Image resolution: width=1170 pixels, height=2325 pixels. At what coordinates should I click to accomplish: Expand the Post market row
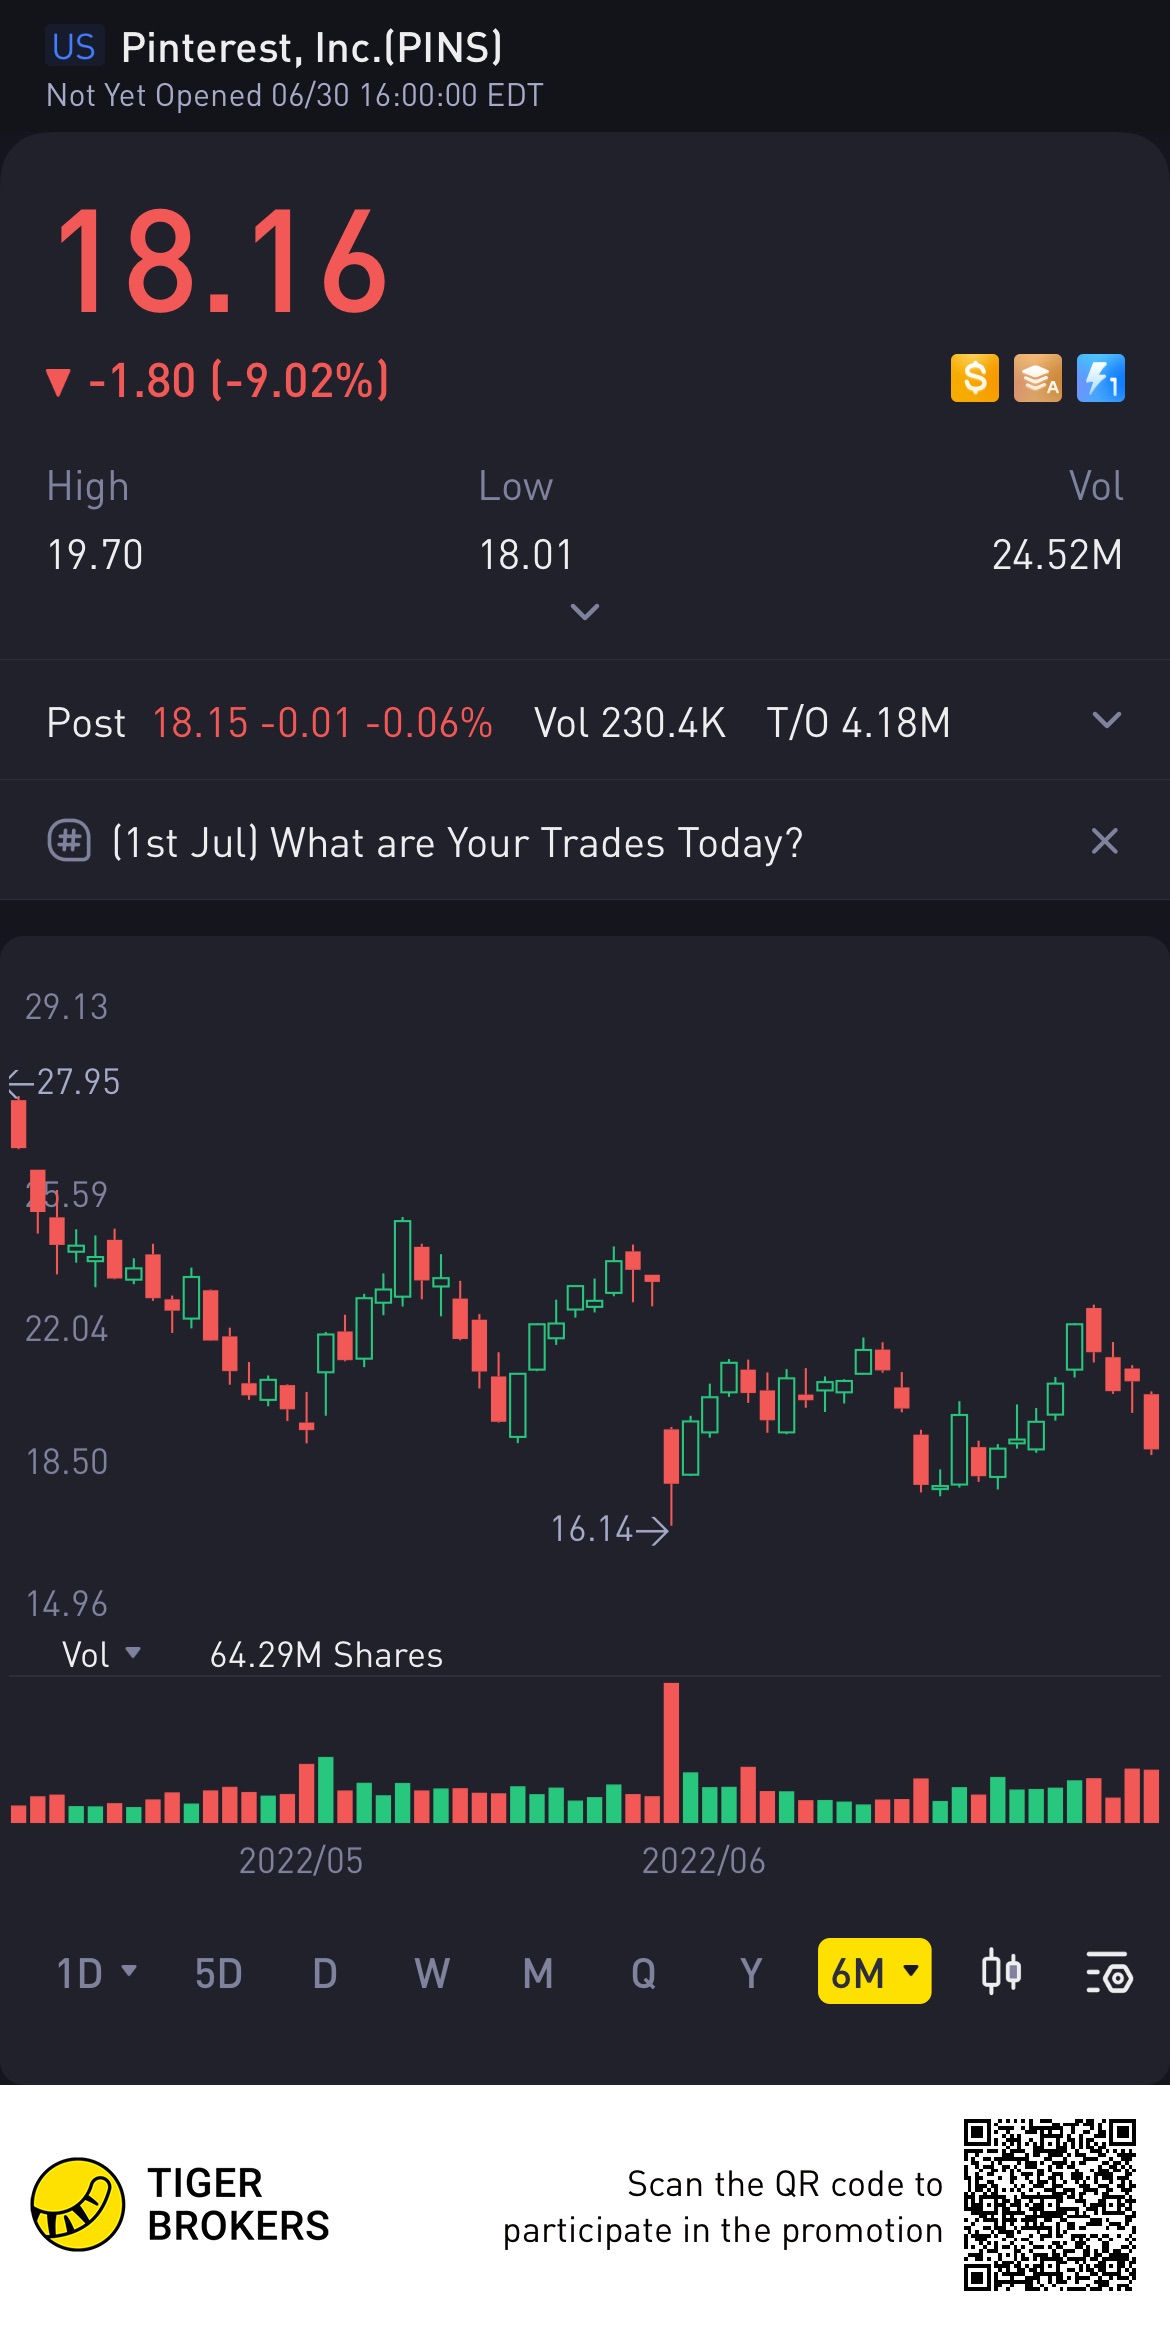pos(1106,721)
